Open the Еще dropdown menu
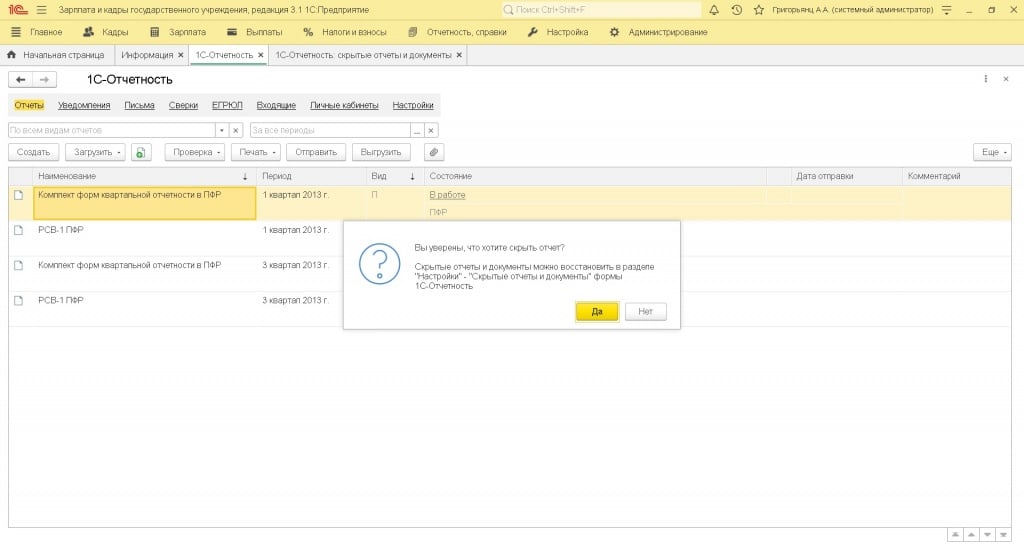 tap(991, 152)
